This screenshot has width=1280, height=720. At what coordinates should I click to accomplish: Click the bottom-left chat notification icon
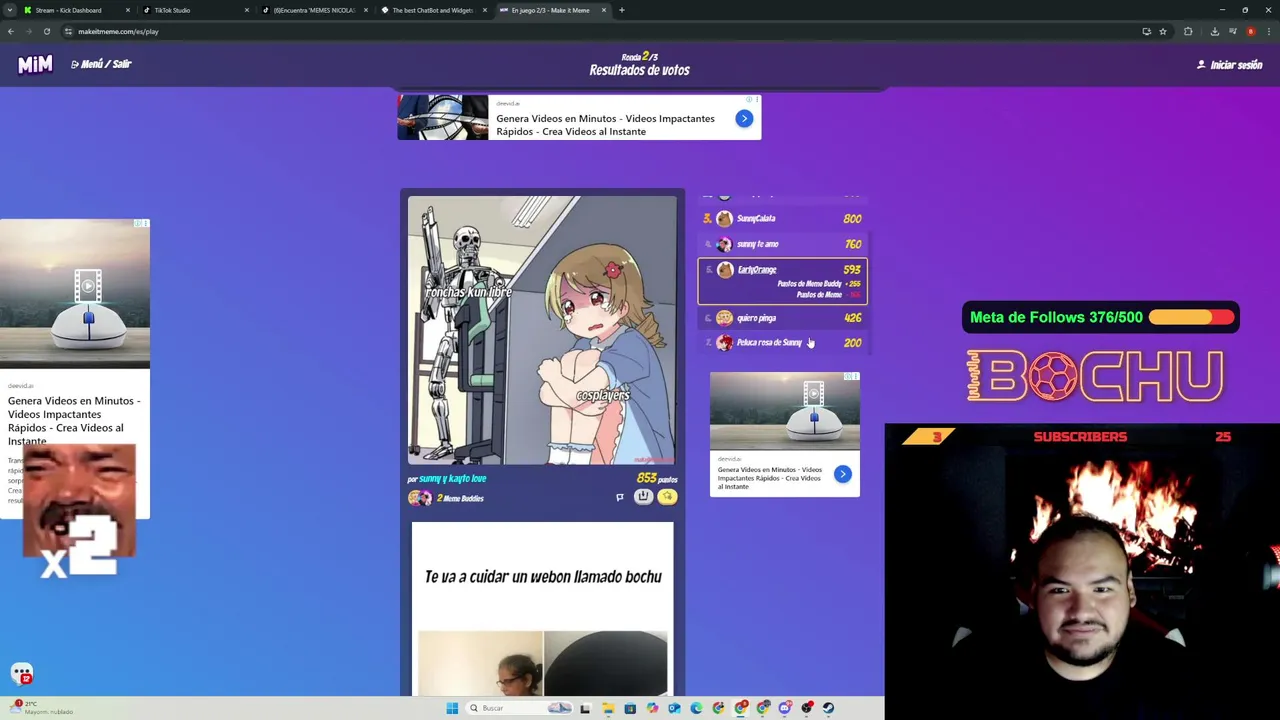click(x=22, y=674)
